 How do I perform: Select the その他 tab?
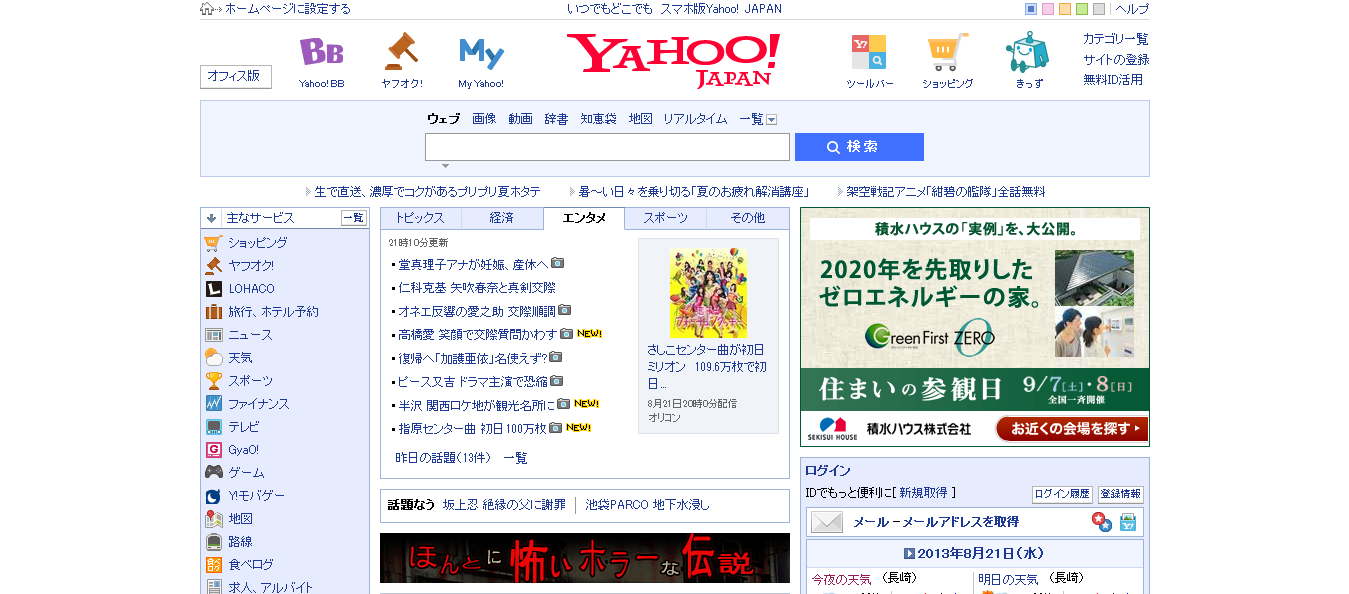coord(748,218)
